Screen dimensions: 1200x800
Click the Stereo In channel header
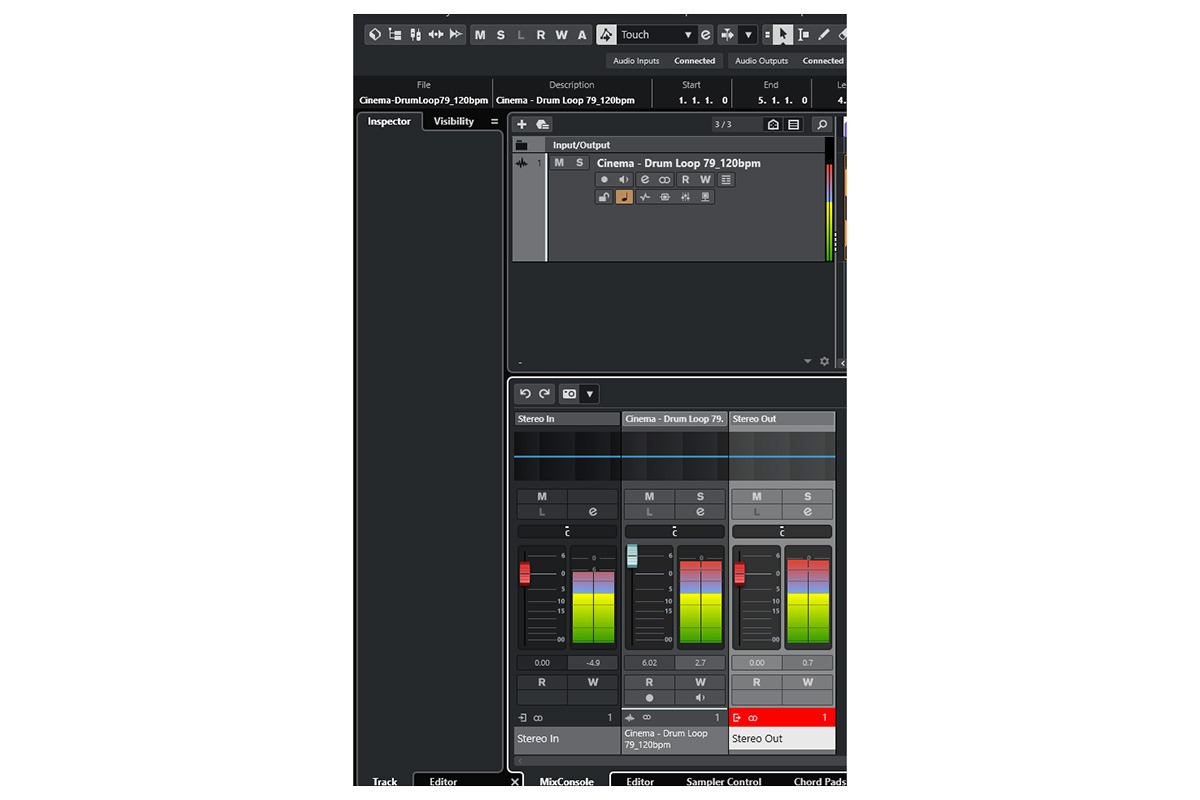[567, 419]
